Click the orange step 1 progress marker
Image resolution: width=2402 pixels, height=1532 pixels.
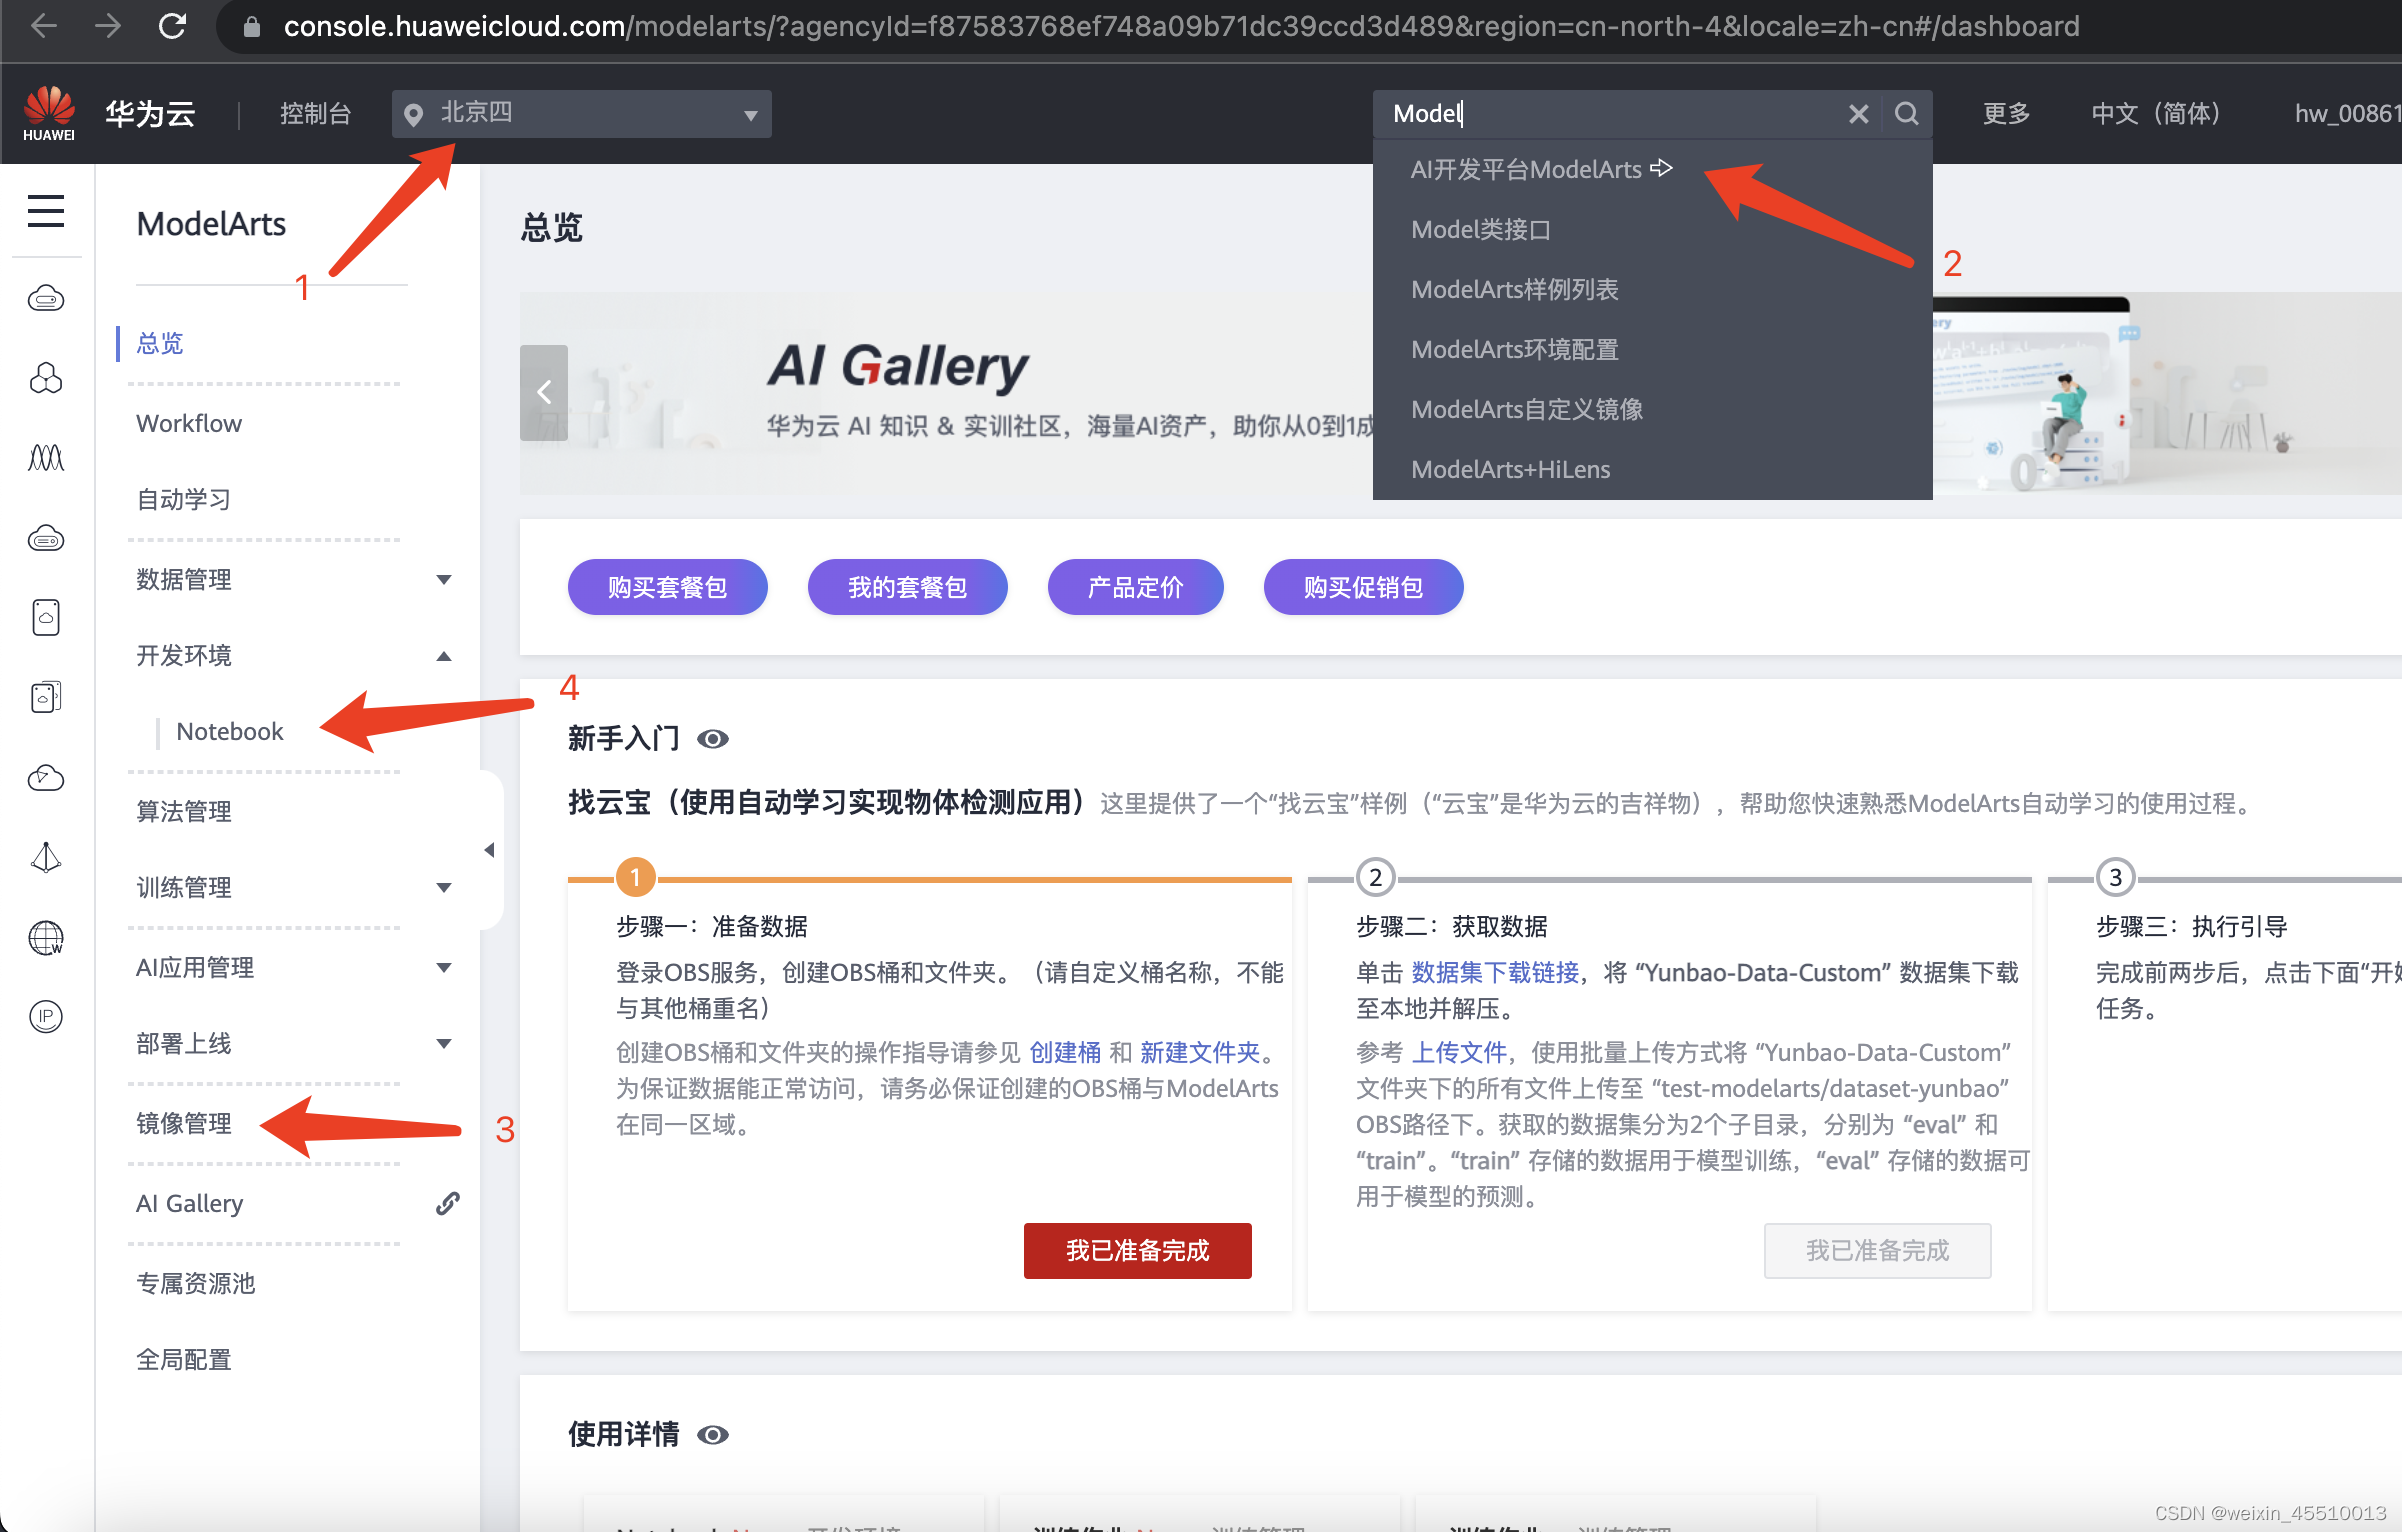[634, 876]
